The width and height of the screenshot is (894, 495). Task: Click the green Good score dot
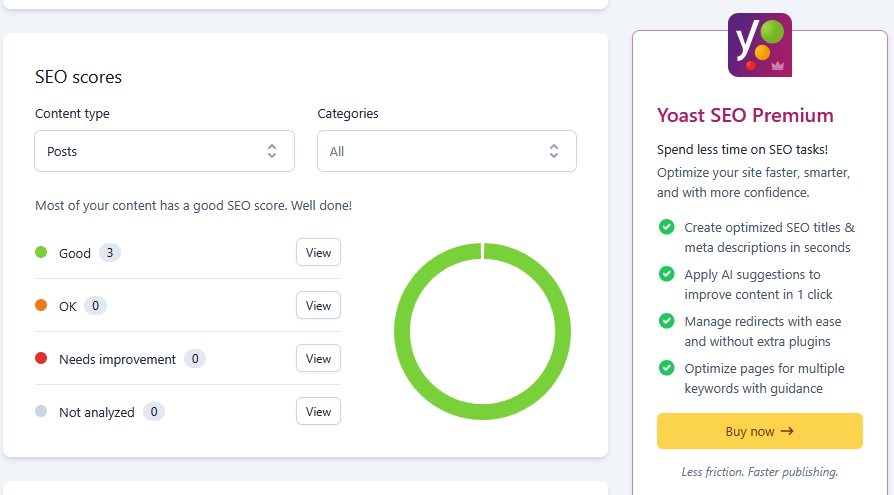(41, 252)
